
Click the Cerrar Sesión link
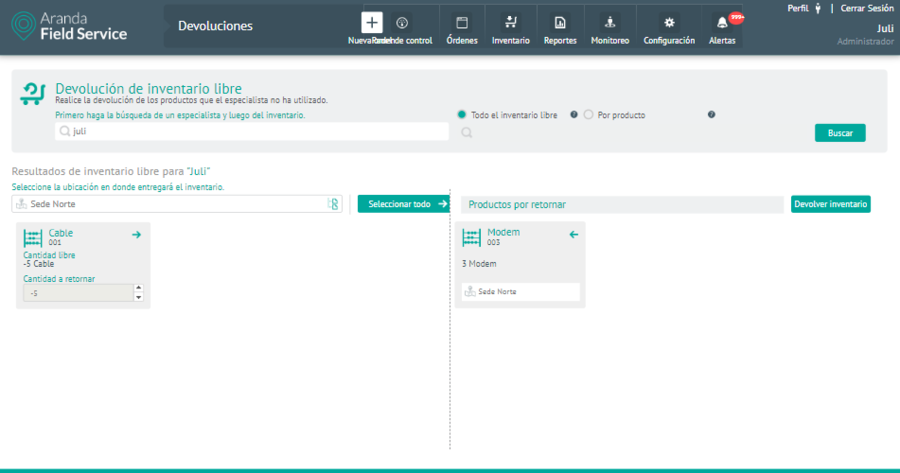867,8
